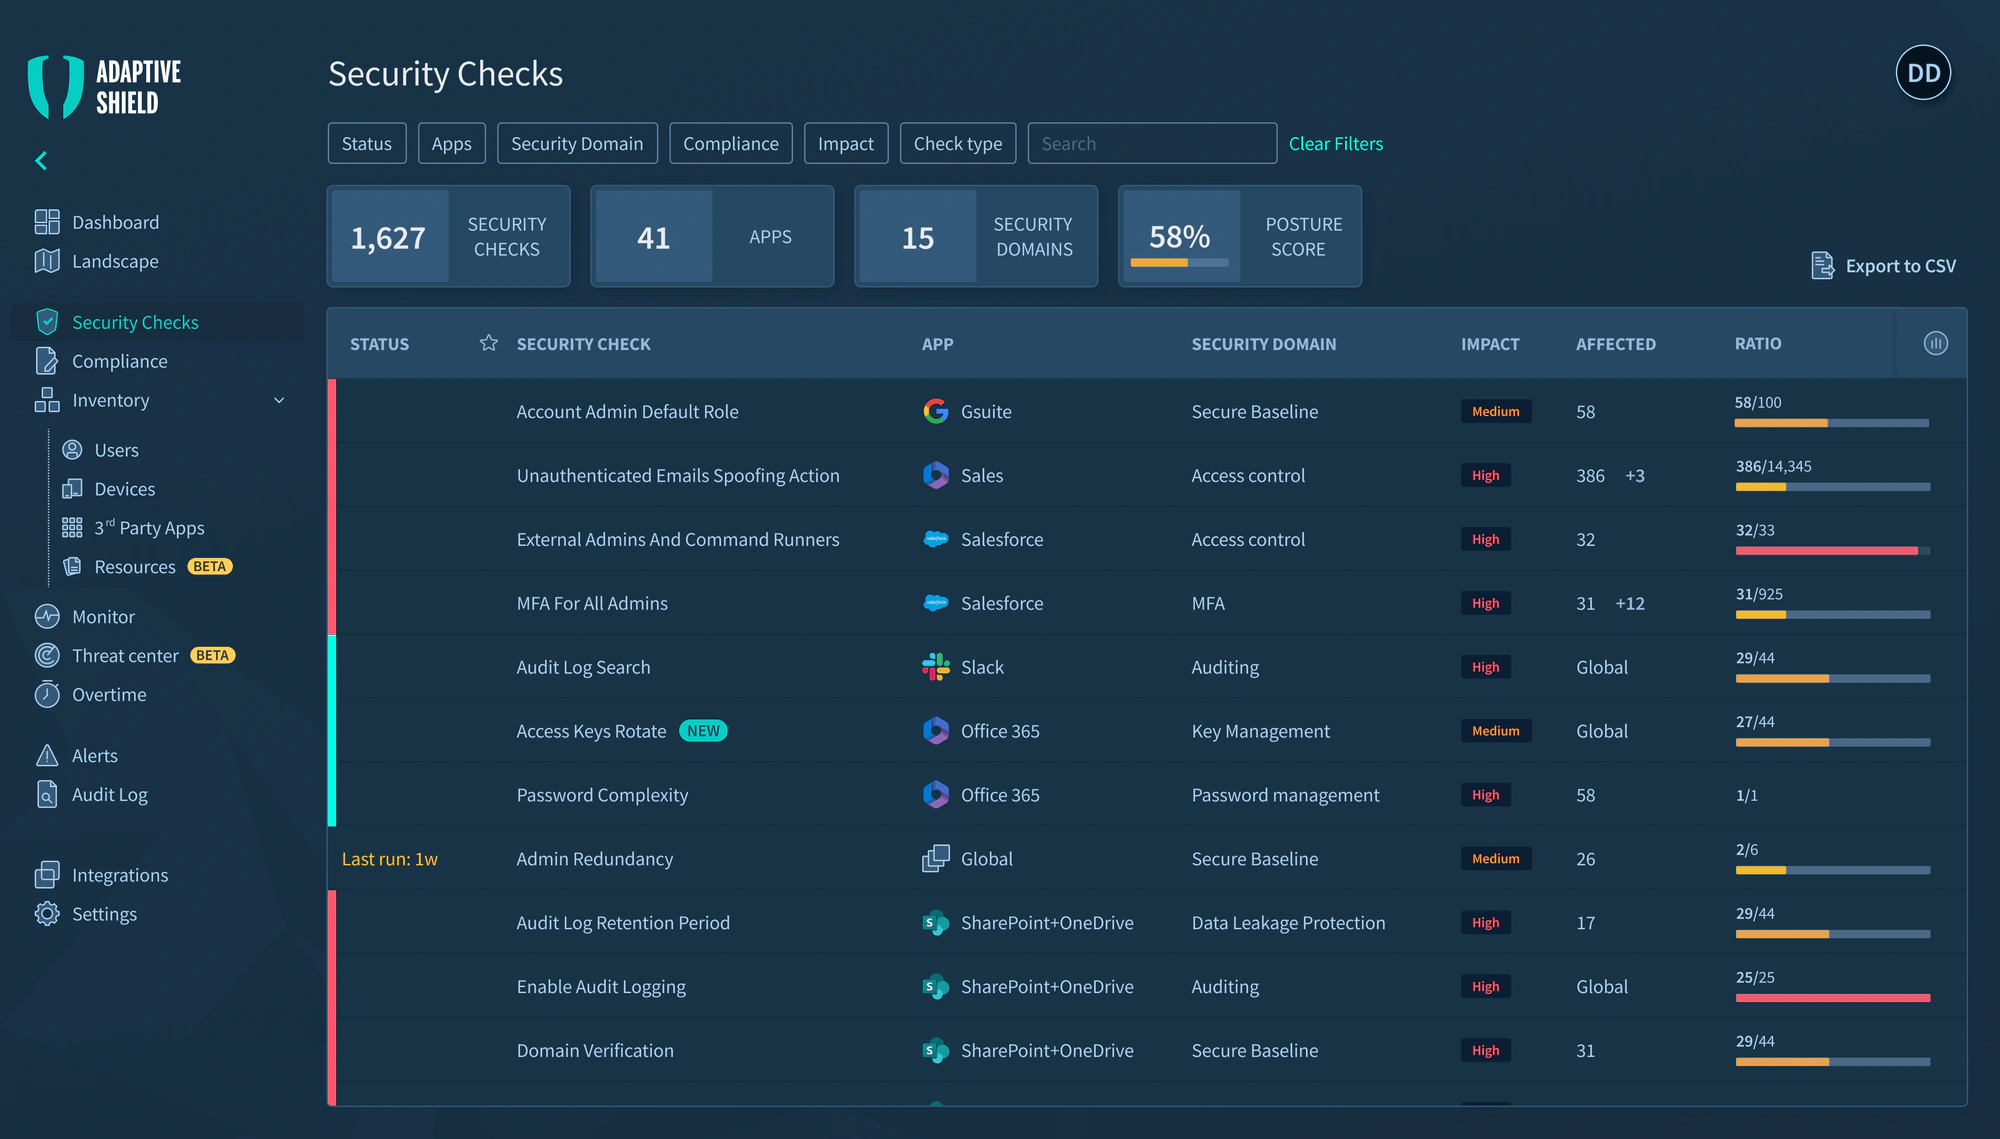Click the 41 Apps summary card
The width and height of the screenshot is (2000, 1139).
(712, 236)
